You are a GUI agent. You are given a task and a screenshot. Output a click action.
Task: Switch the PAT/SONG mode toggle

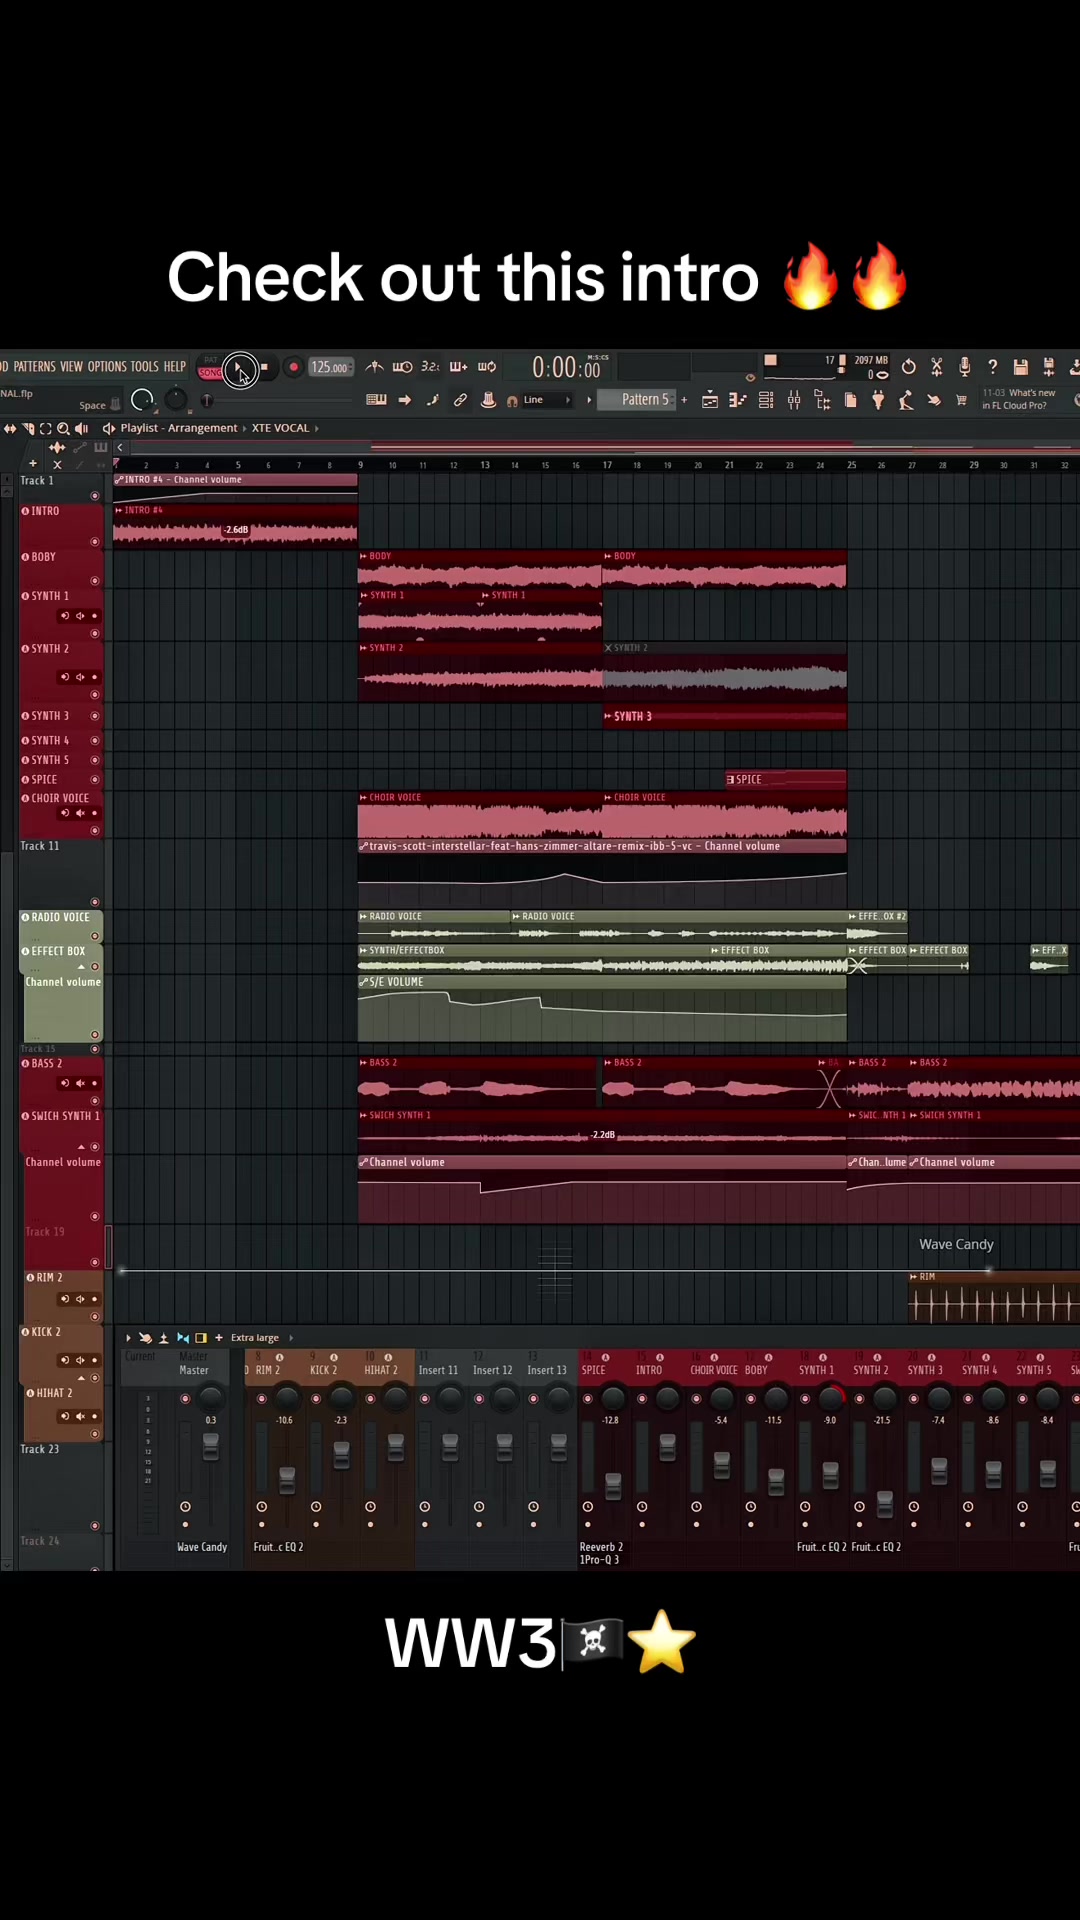(210, 367)
